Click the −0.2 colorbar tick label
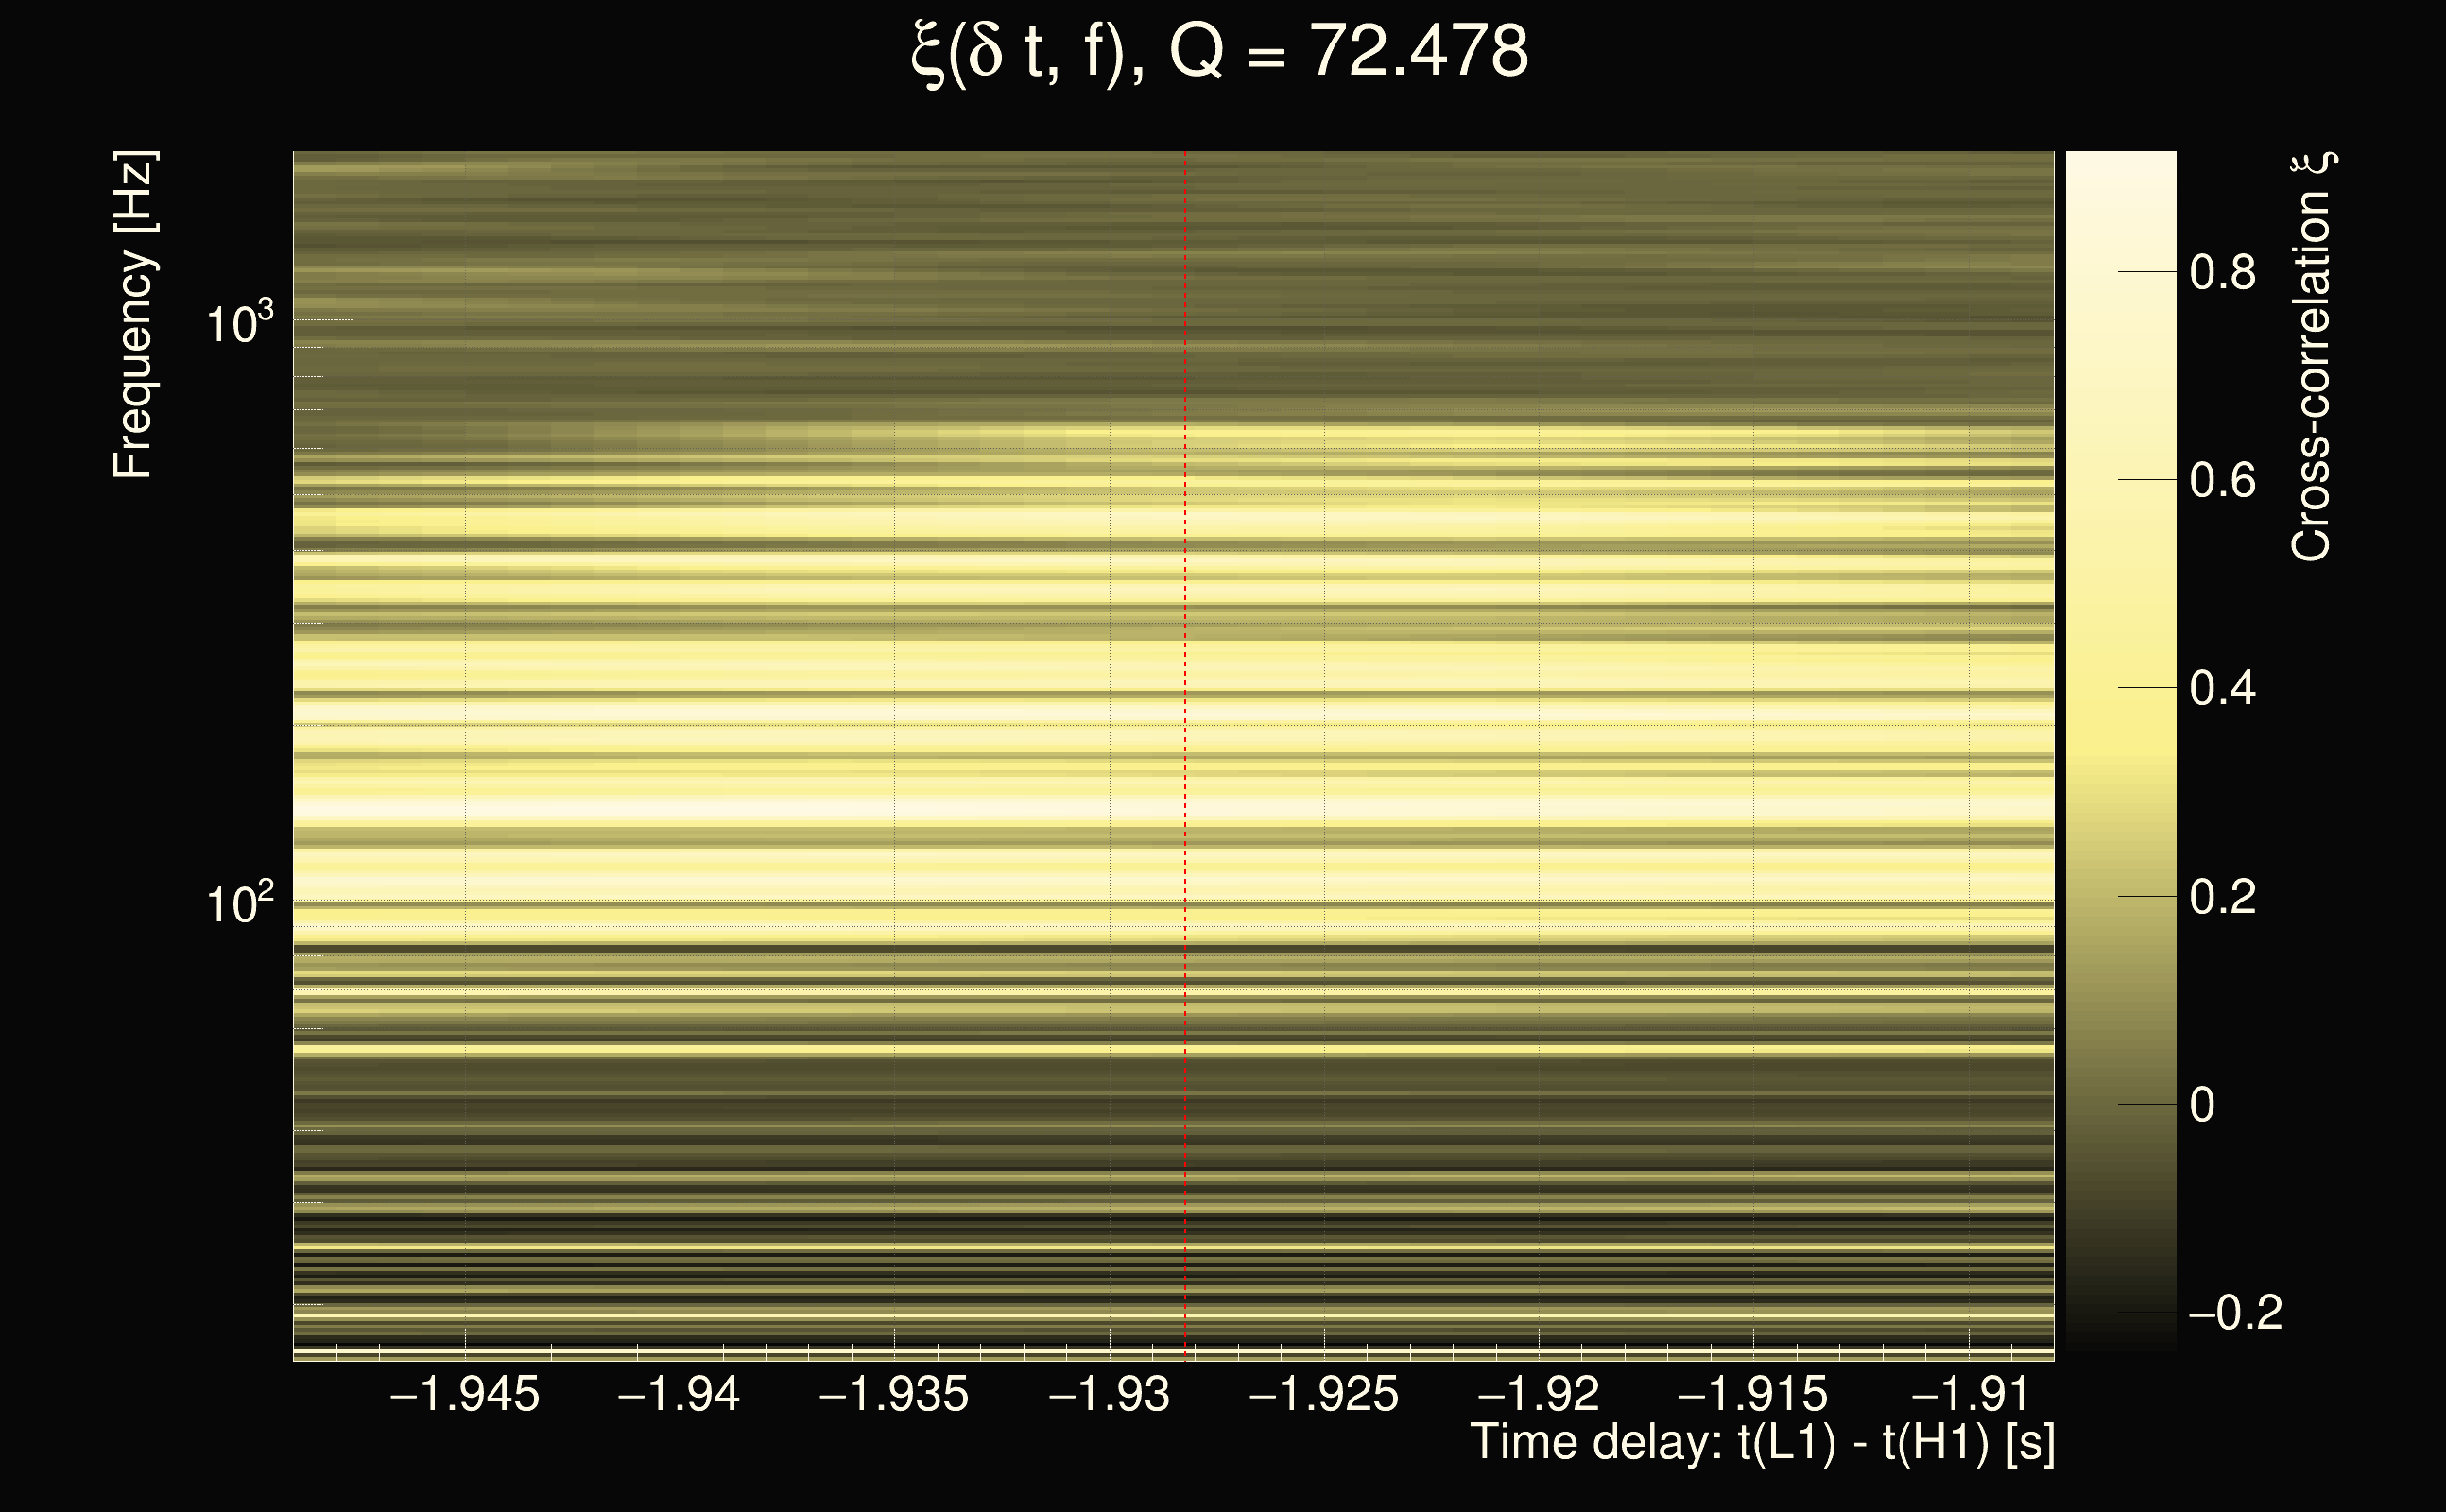Screen dimensions: 2446x1512 point(2235,1312)
